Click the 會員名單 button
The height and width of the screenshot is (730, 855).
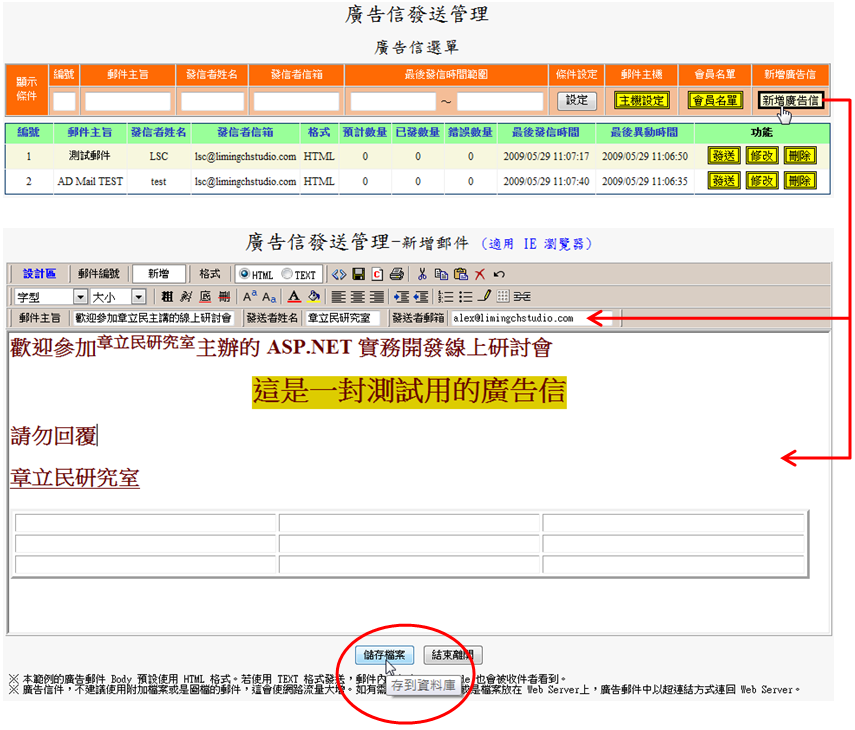(715, 100)
